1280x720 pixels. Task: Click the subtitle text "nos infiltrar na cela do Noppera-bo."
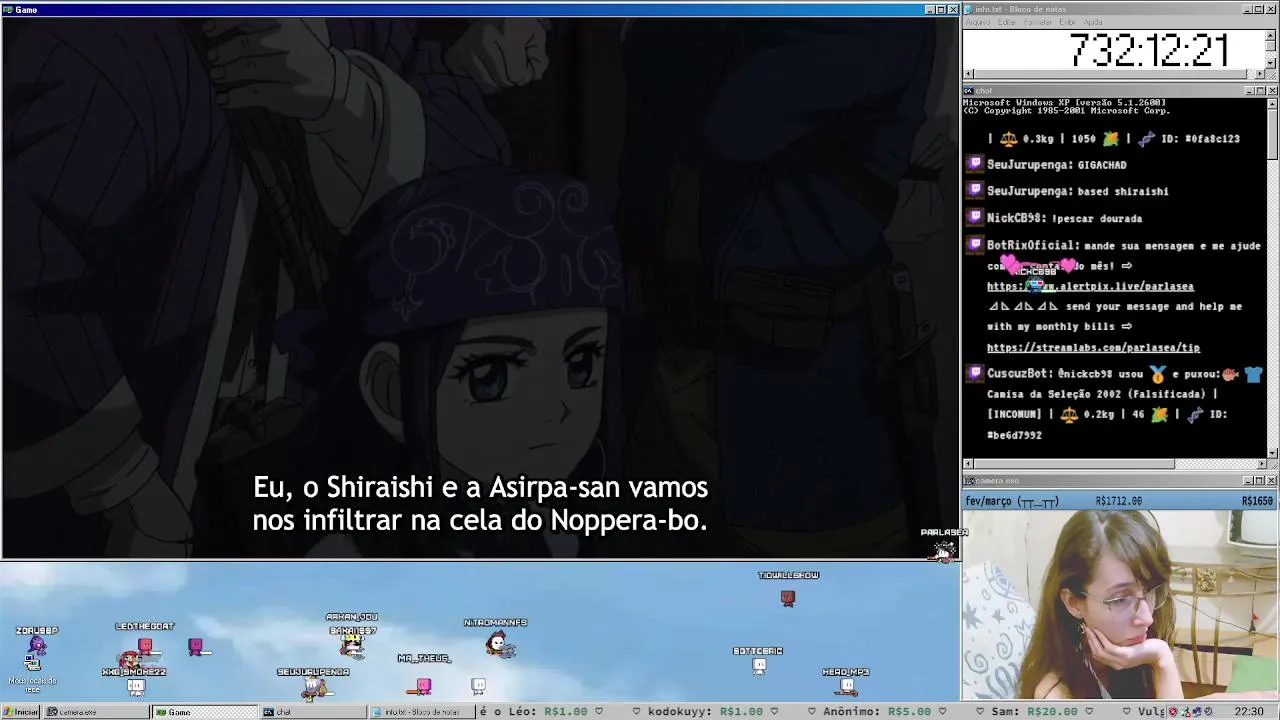tap(480, 521)
